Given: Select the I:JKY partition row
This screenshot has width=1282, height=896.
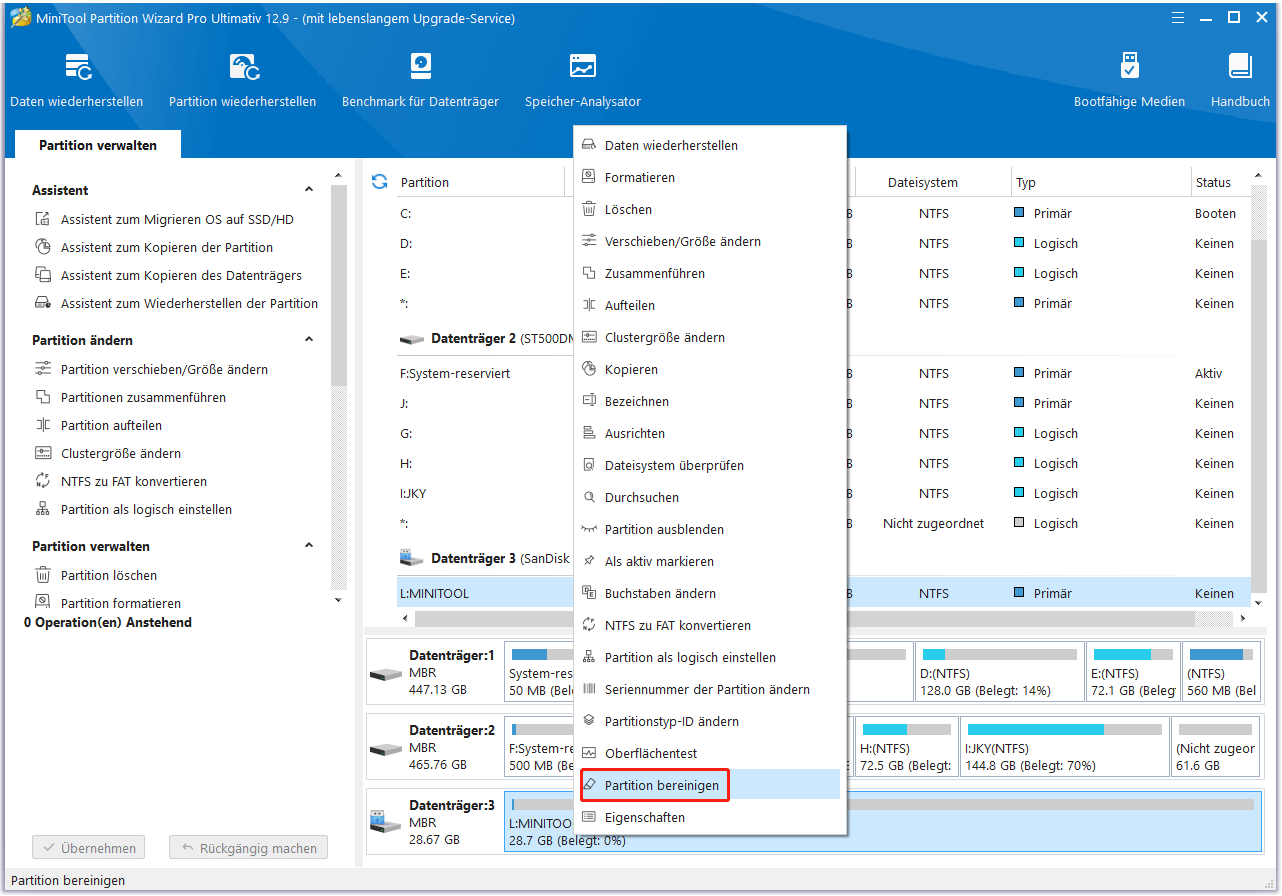Looking at the screenshot, I should point(824,493).
